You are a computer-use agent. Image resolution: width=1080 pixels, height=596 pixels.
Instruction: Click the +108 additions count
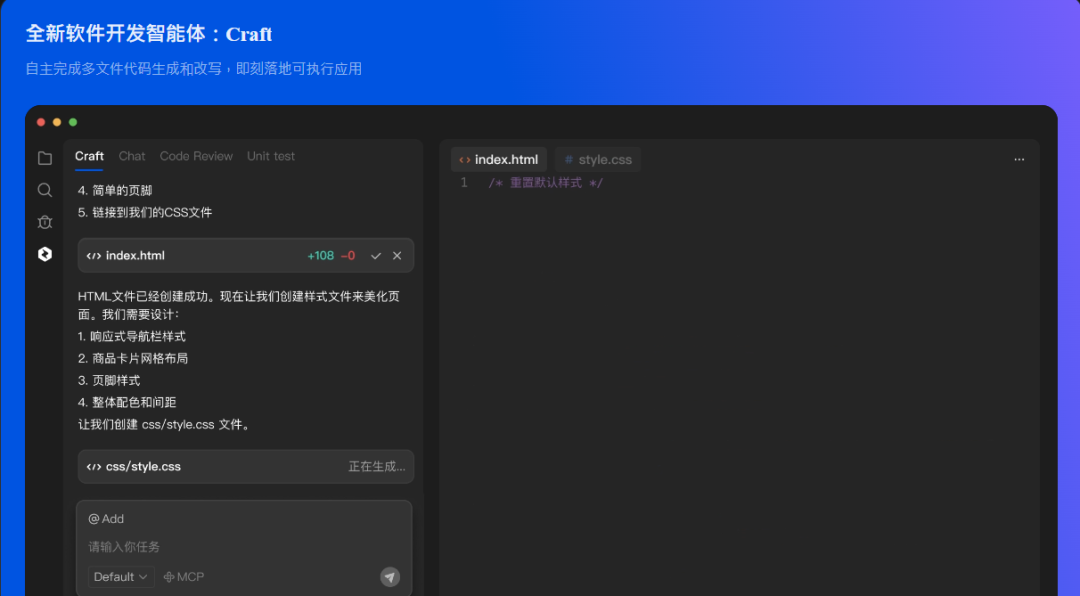tap(320, 256)
